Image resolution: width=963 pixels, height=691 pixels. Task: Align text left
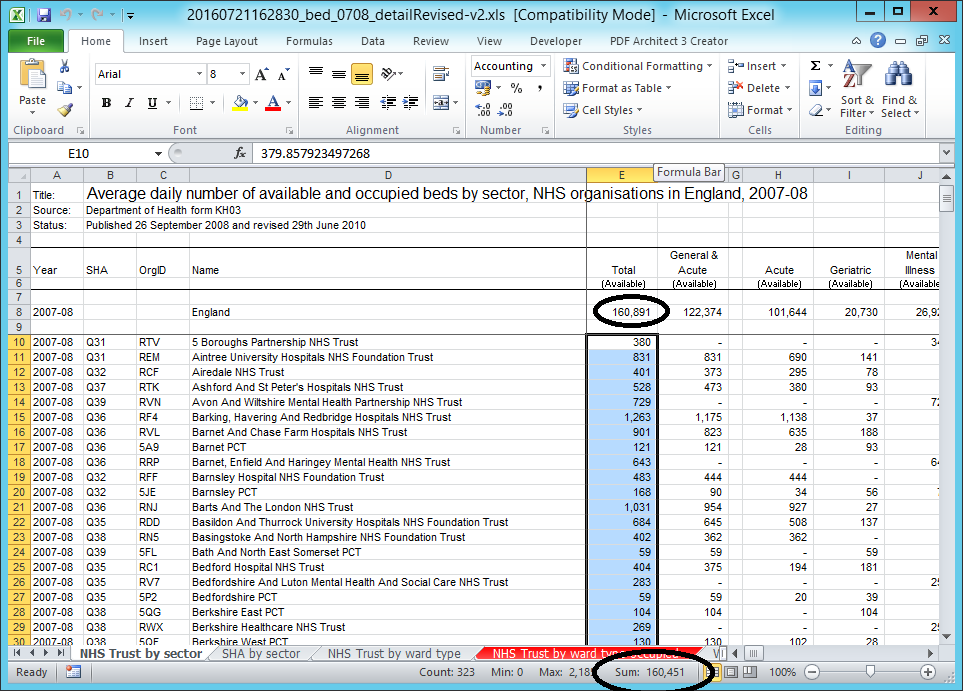pyautogui.click(x=316, y=103)
